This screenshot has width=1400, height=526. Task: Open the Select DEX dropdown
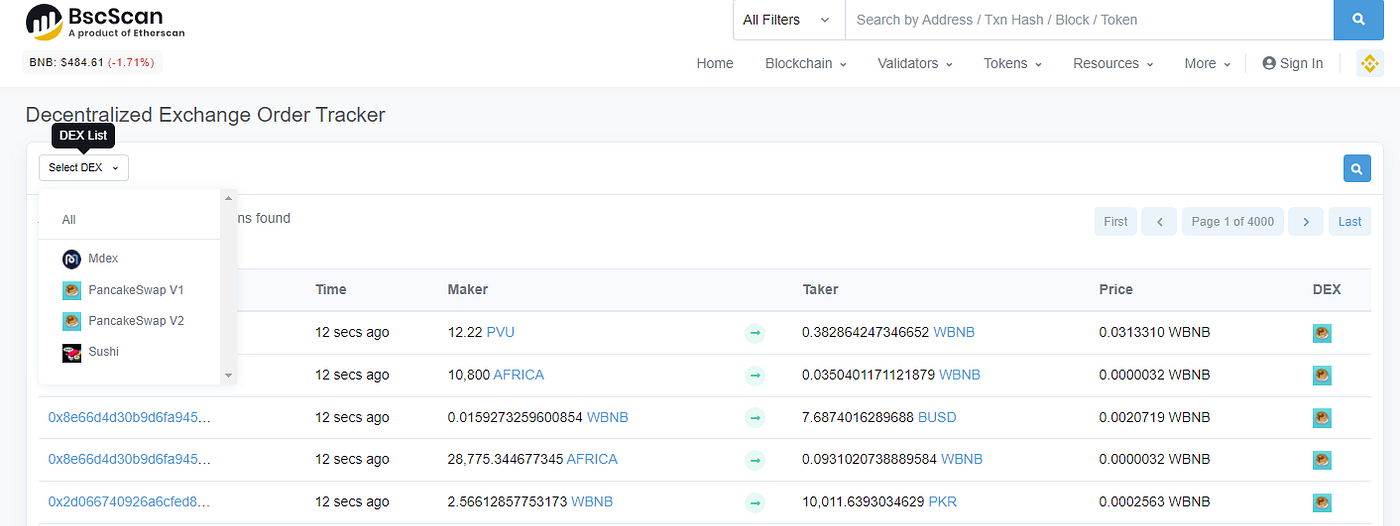[x=84, y=168]
